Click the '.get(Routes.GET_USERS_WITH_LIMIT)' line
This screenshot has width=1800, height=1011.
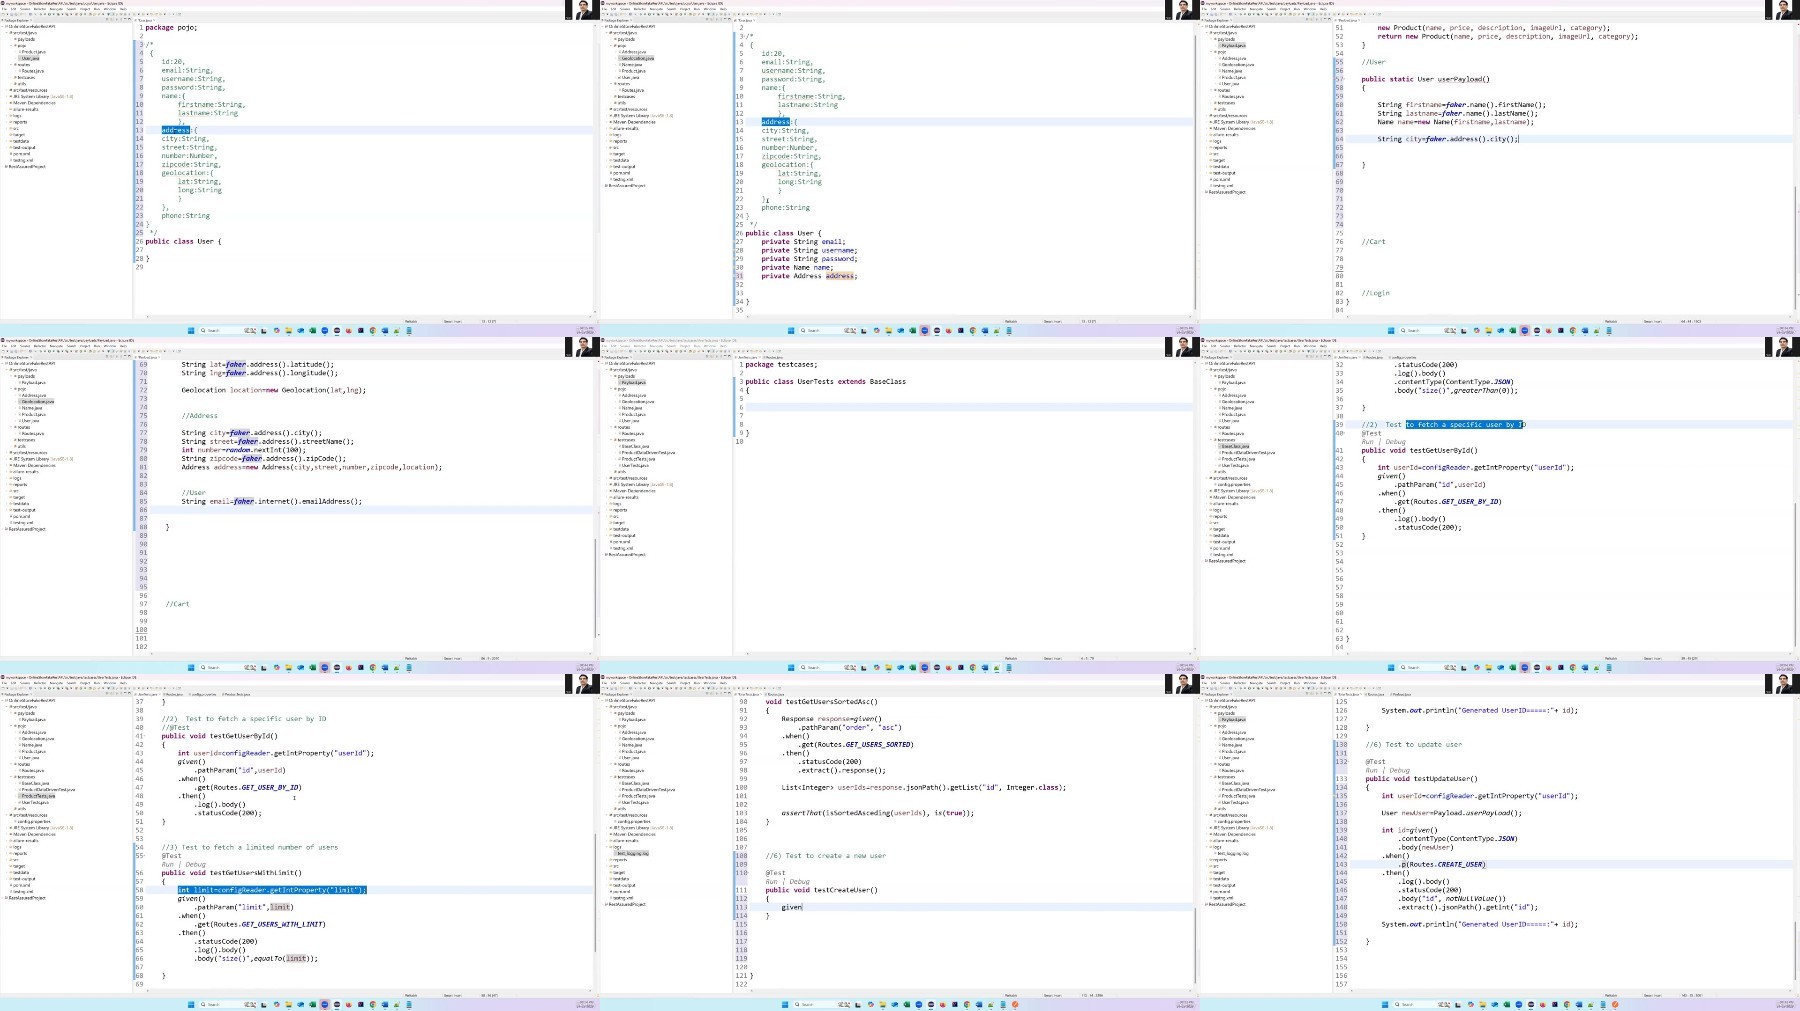click(x=260, y=924)
